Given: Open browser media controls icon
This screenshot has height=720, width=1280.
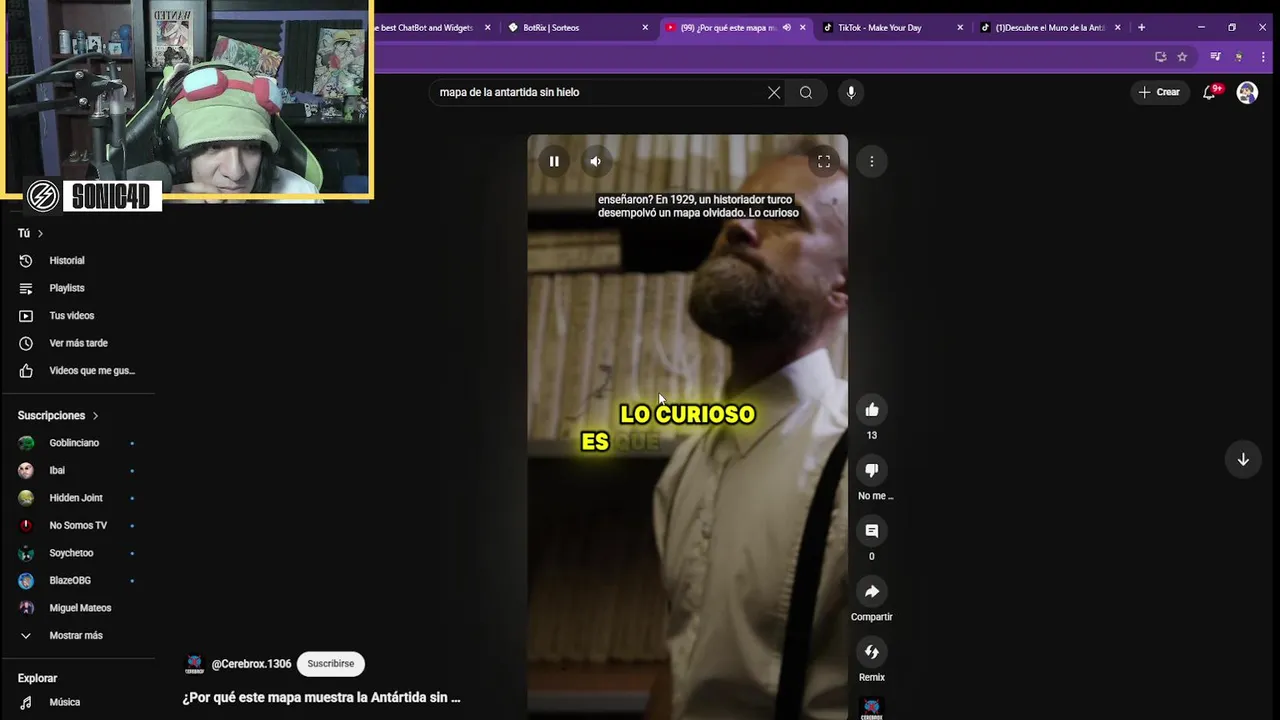Looking at the screenshot, I should coord(1215,57).
